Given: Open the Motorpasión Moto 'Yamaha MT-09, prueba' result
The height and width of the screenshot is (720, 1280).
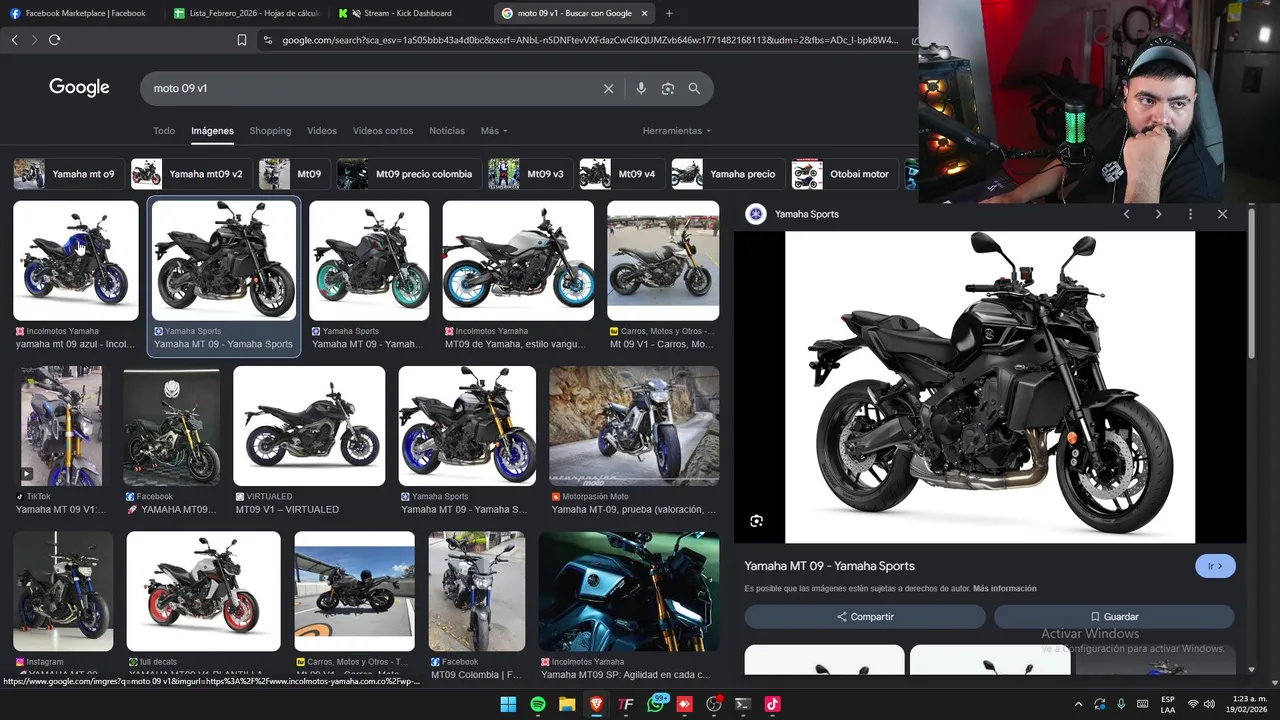Looking at the screenshot, I should tap(634, 426).
